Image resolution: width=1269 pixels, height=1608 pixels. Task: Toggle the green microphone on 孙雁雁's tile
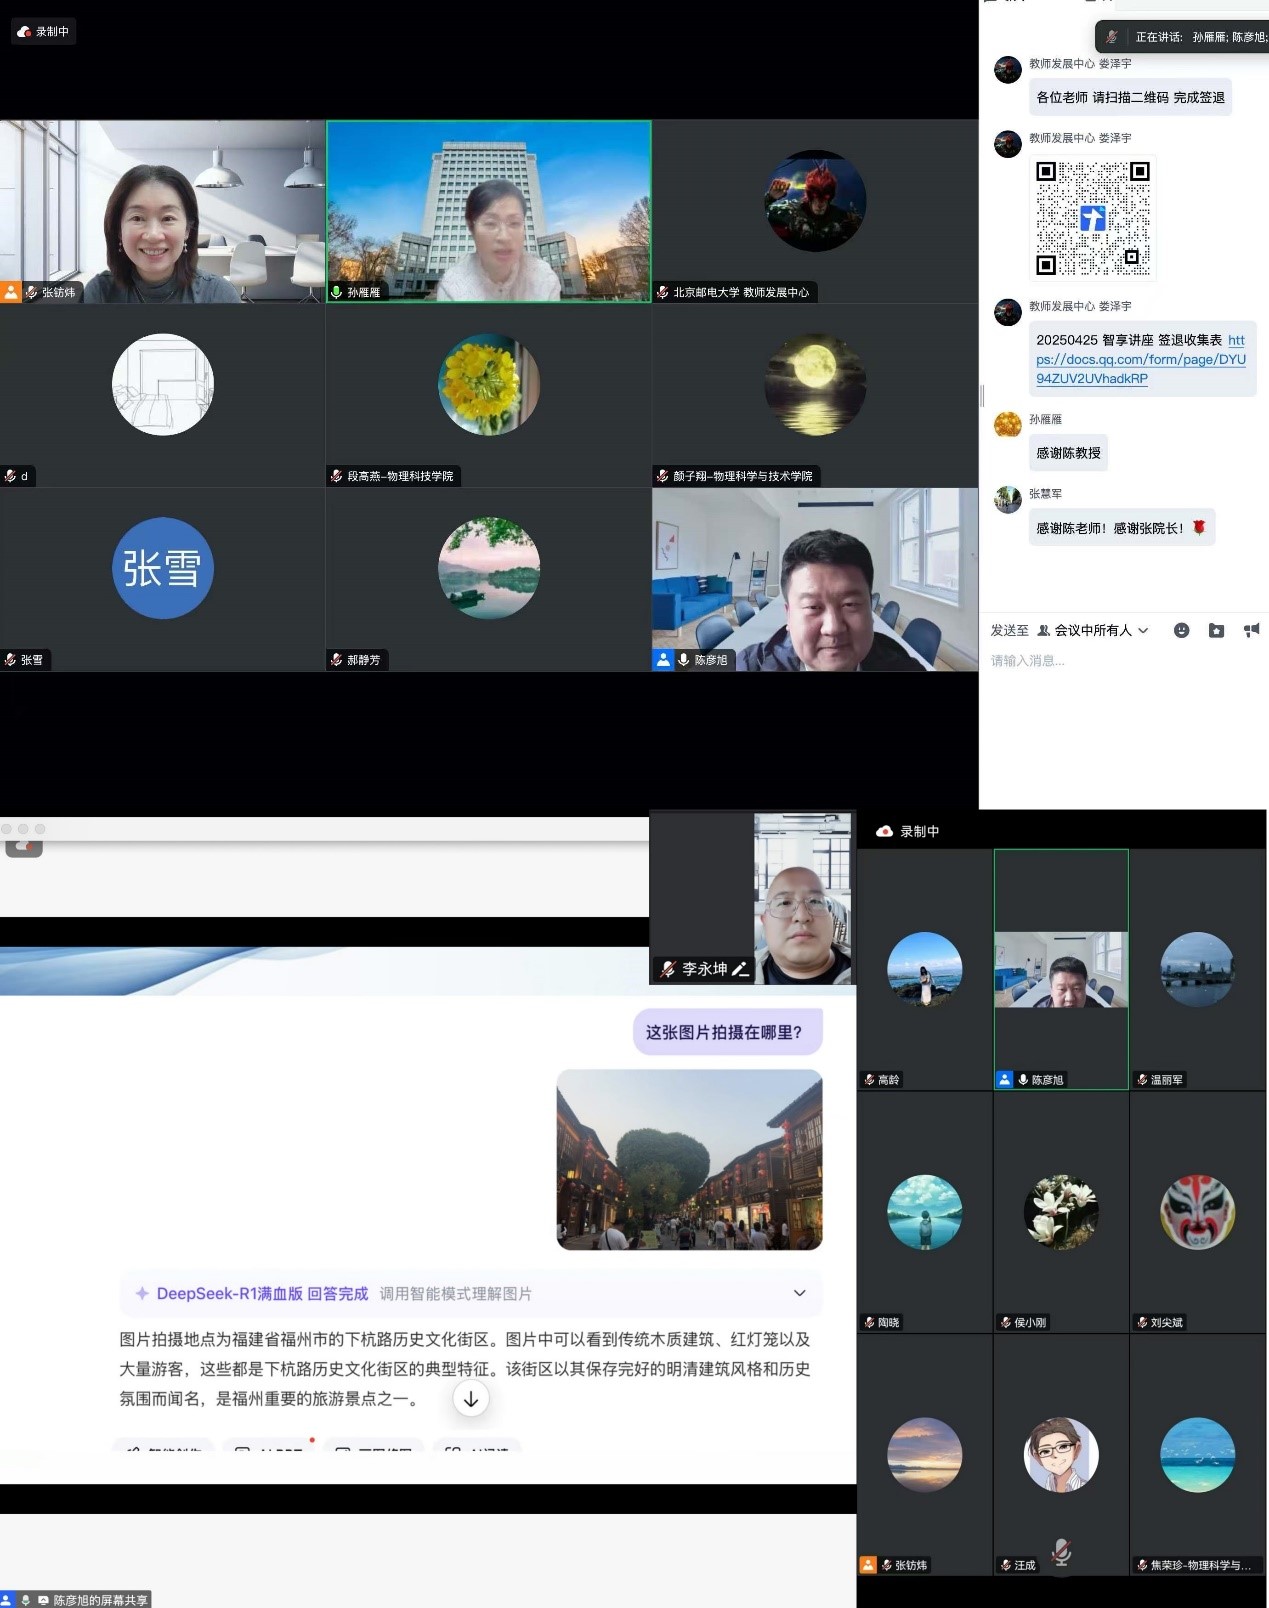337,293
